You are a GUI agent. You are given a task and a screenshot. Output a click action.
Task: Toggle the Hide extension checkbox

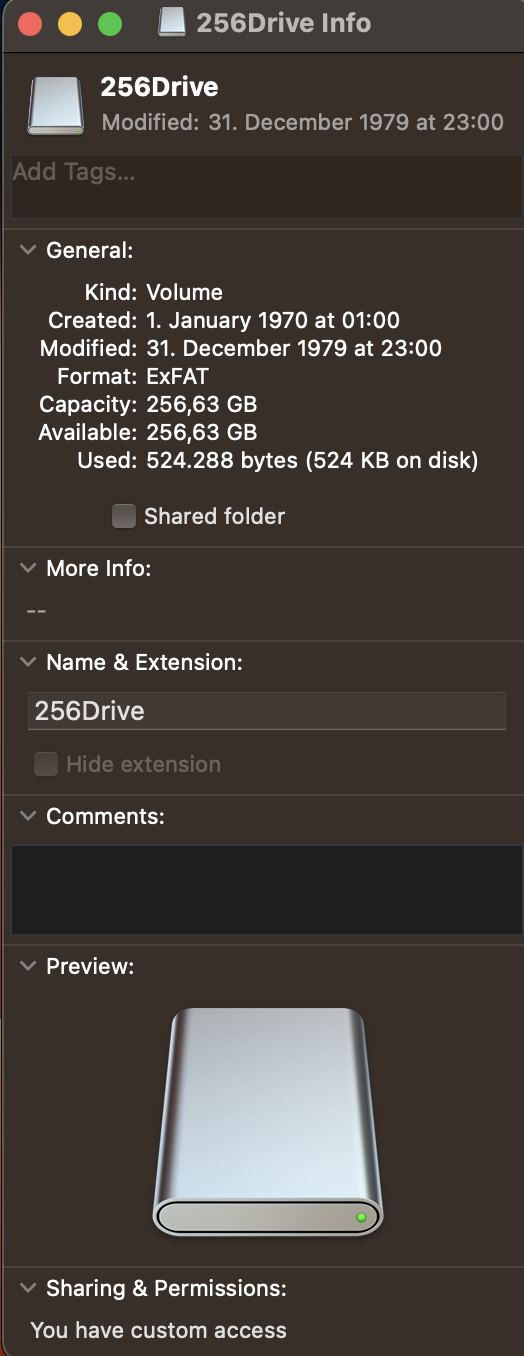tap(46, 764)
